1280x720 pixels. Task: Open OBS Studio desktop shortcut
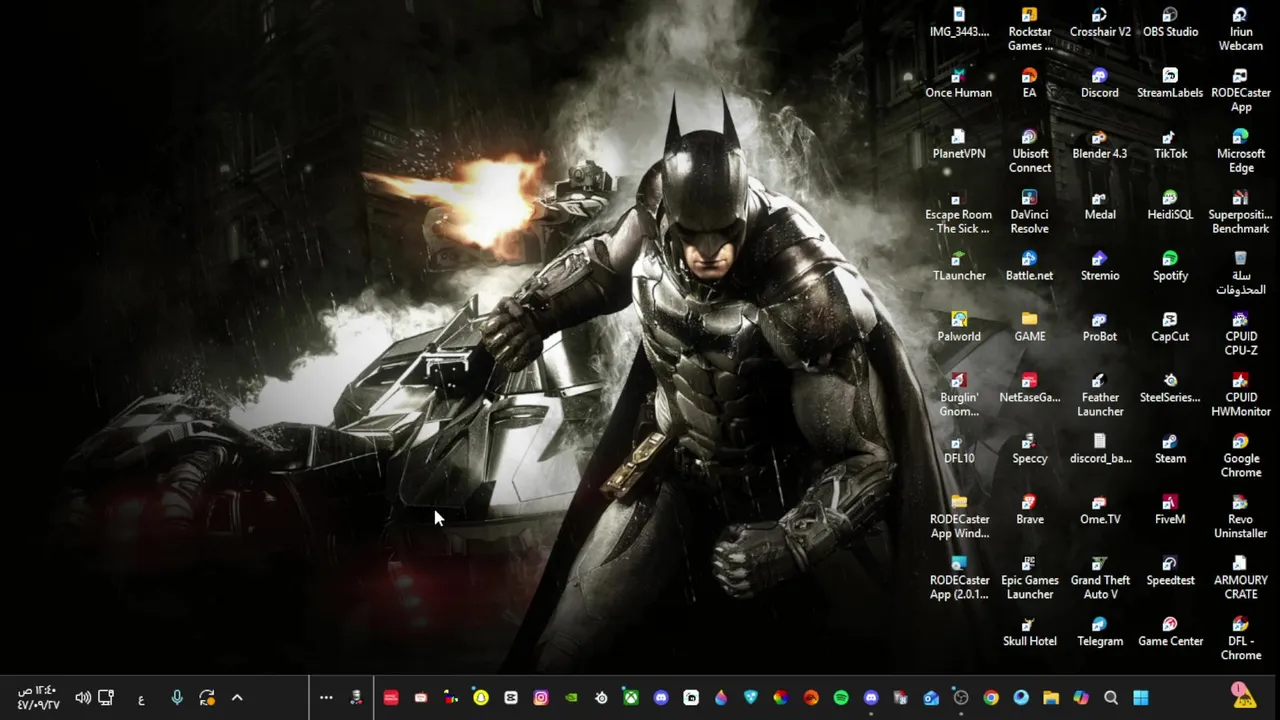pos(1170,22)
